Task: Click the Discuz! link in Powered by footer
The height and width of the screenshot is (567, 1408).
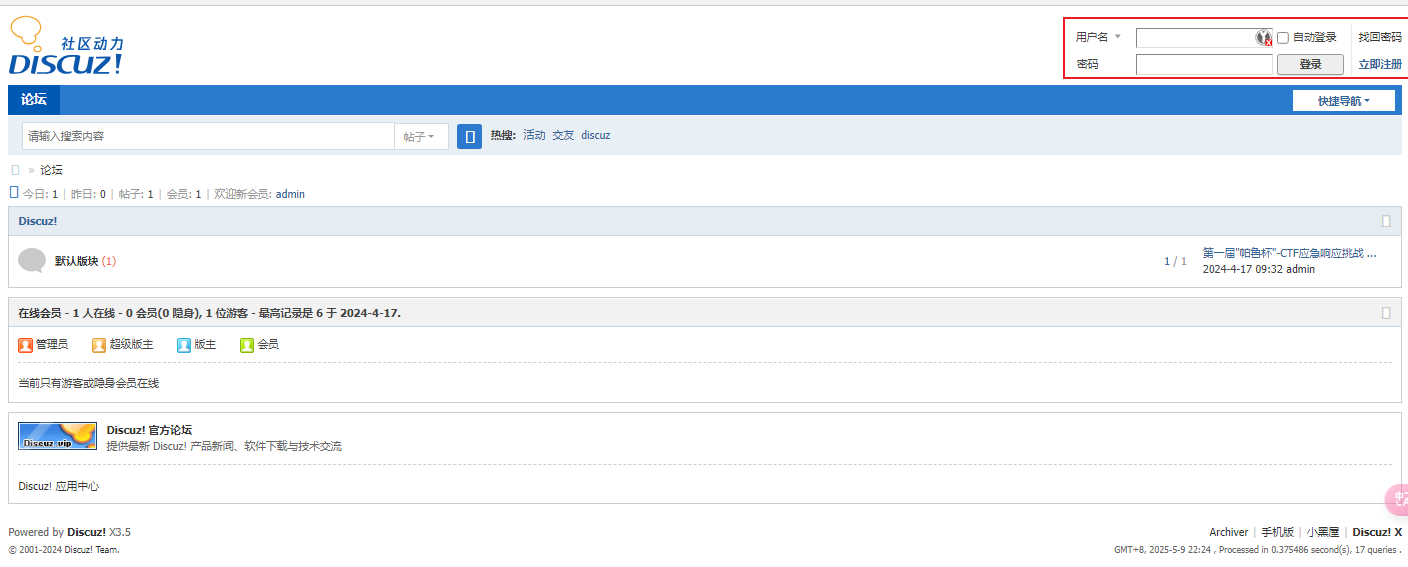Action: click(86, 532)
